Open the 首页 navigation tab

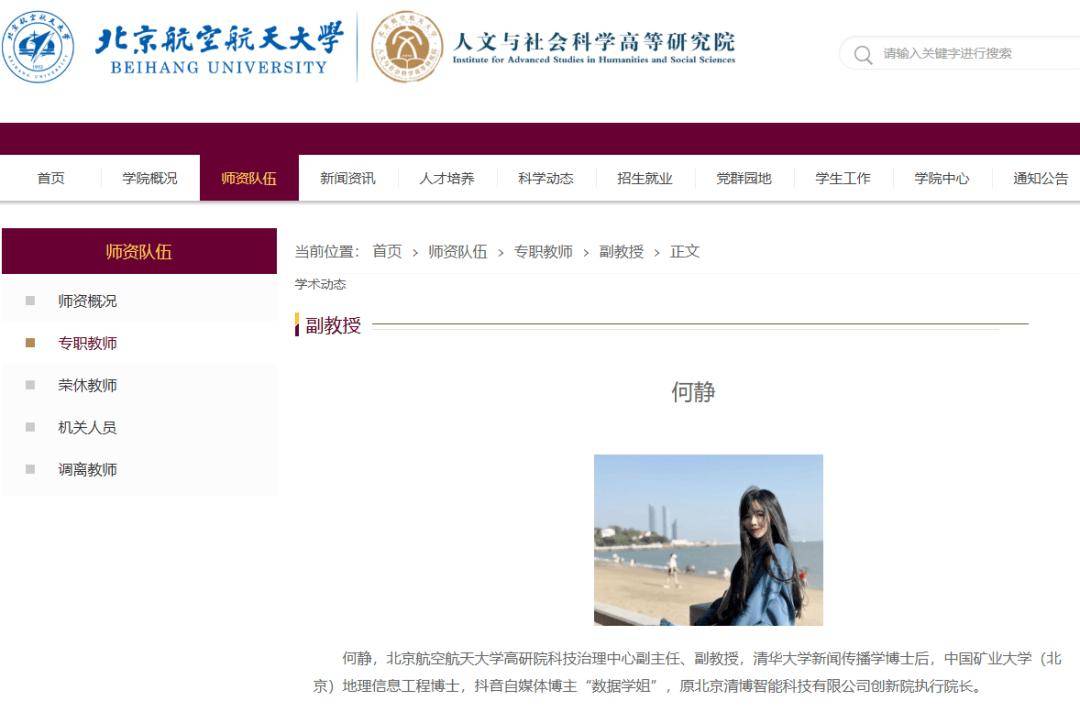(x=51, y=178)
